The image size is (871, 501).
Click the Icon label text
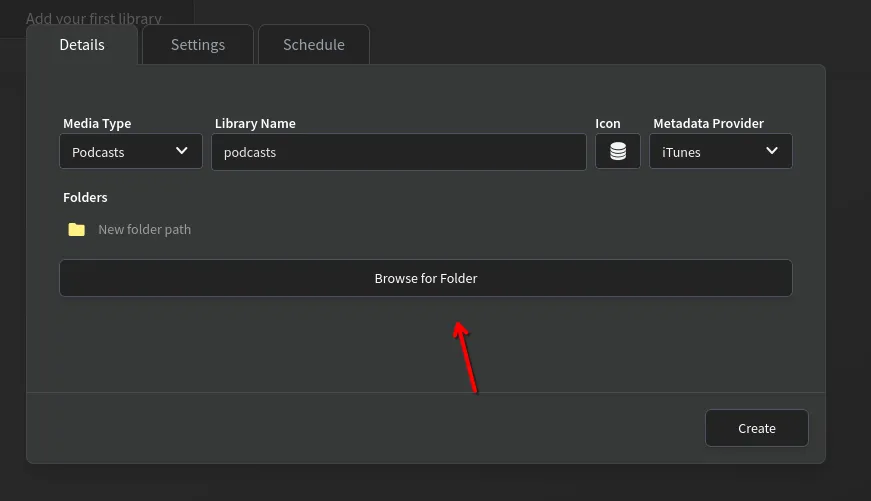[608, 124]
